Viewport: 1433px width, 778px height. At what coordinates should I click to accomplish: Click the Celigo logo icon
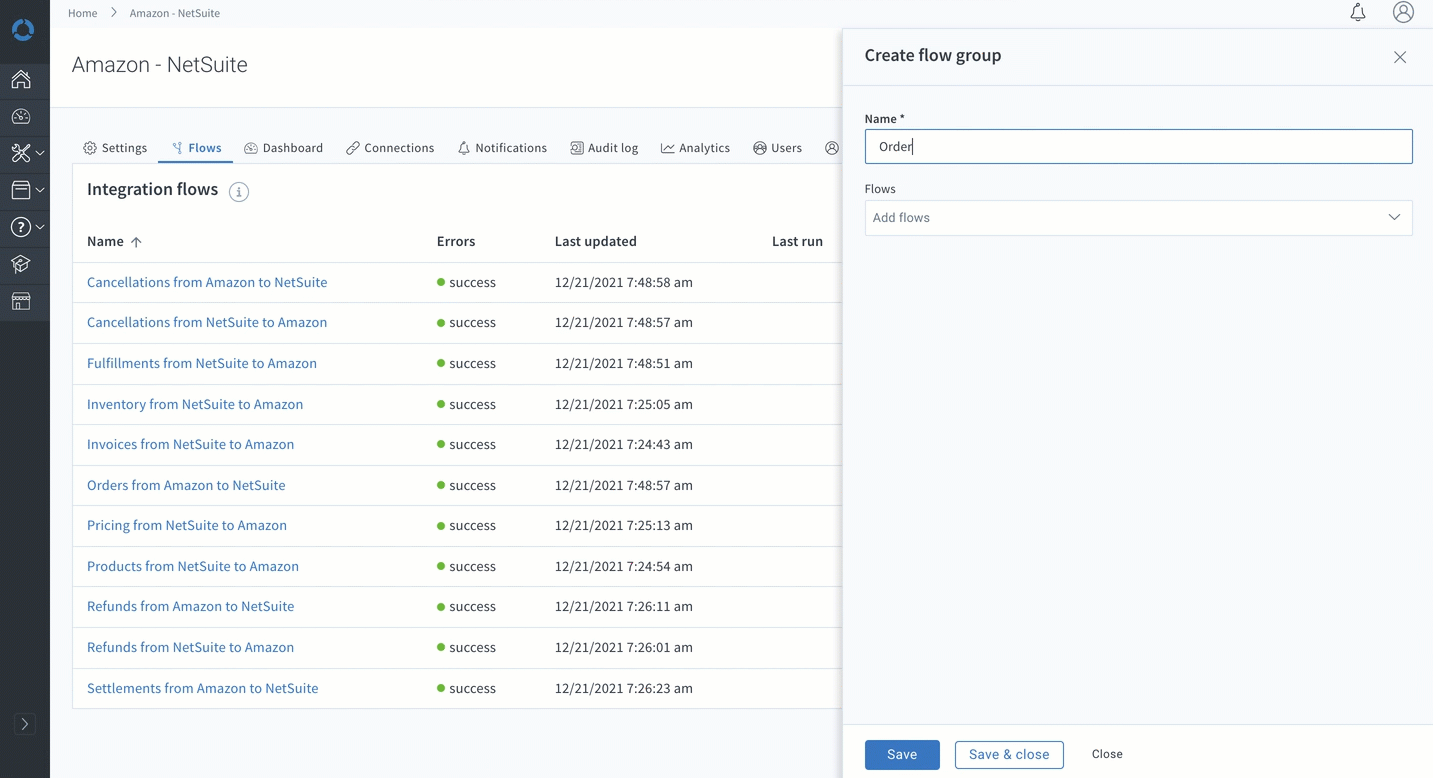click(22, 30)
